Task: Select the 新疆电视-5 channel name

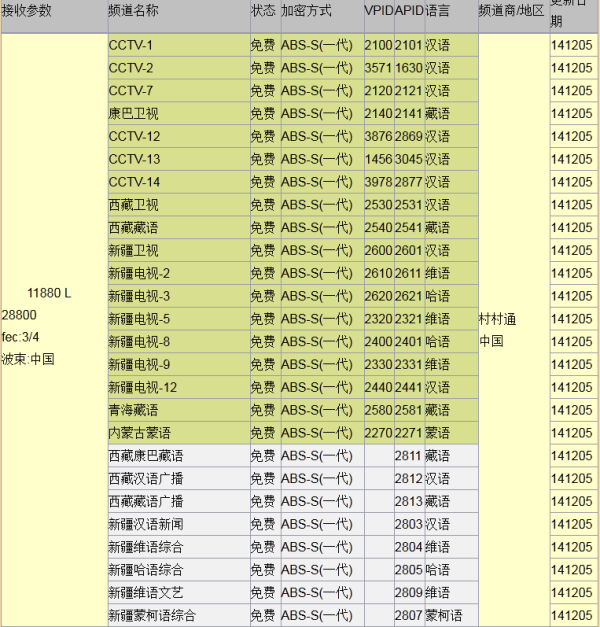Action: tap(139, 319)
